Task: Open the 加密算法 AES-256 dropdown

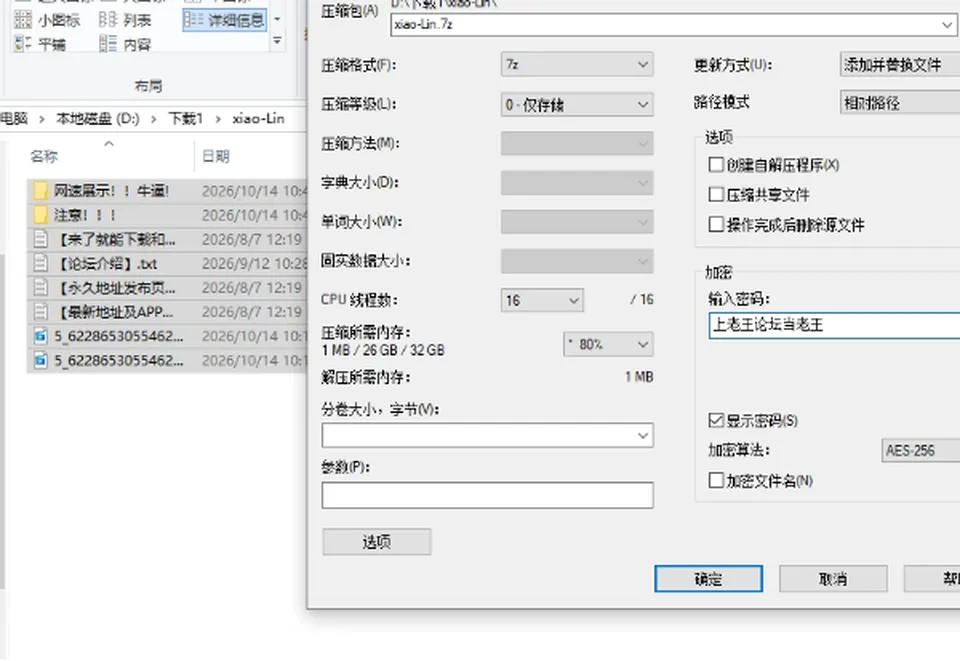Action: coord(921,450)
